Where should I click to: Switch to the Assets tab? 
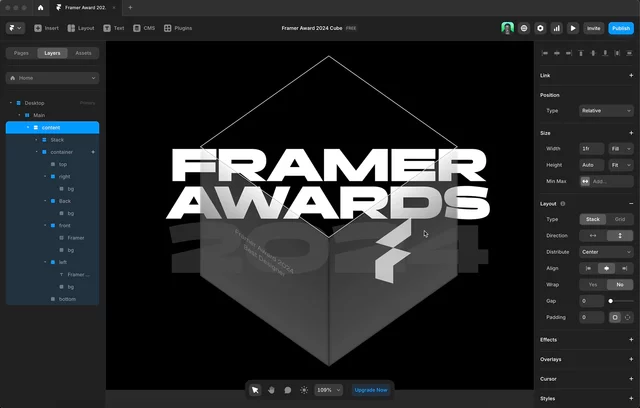[x=83, y=53]
